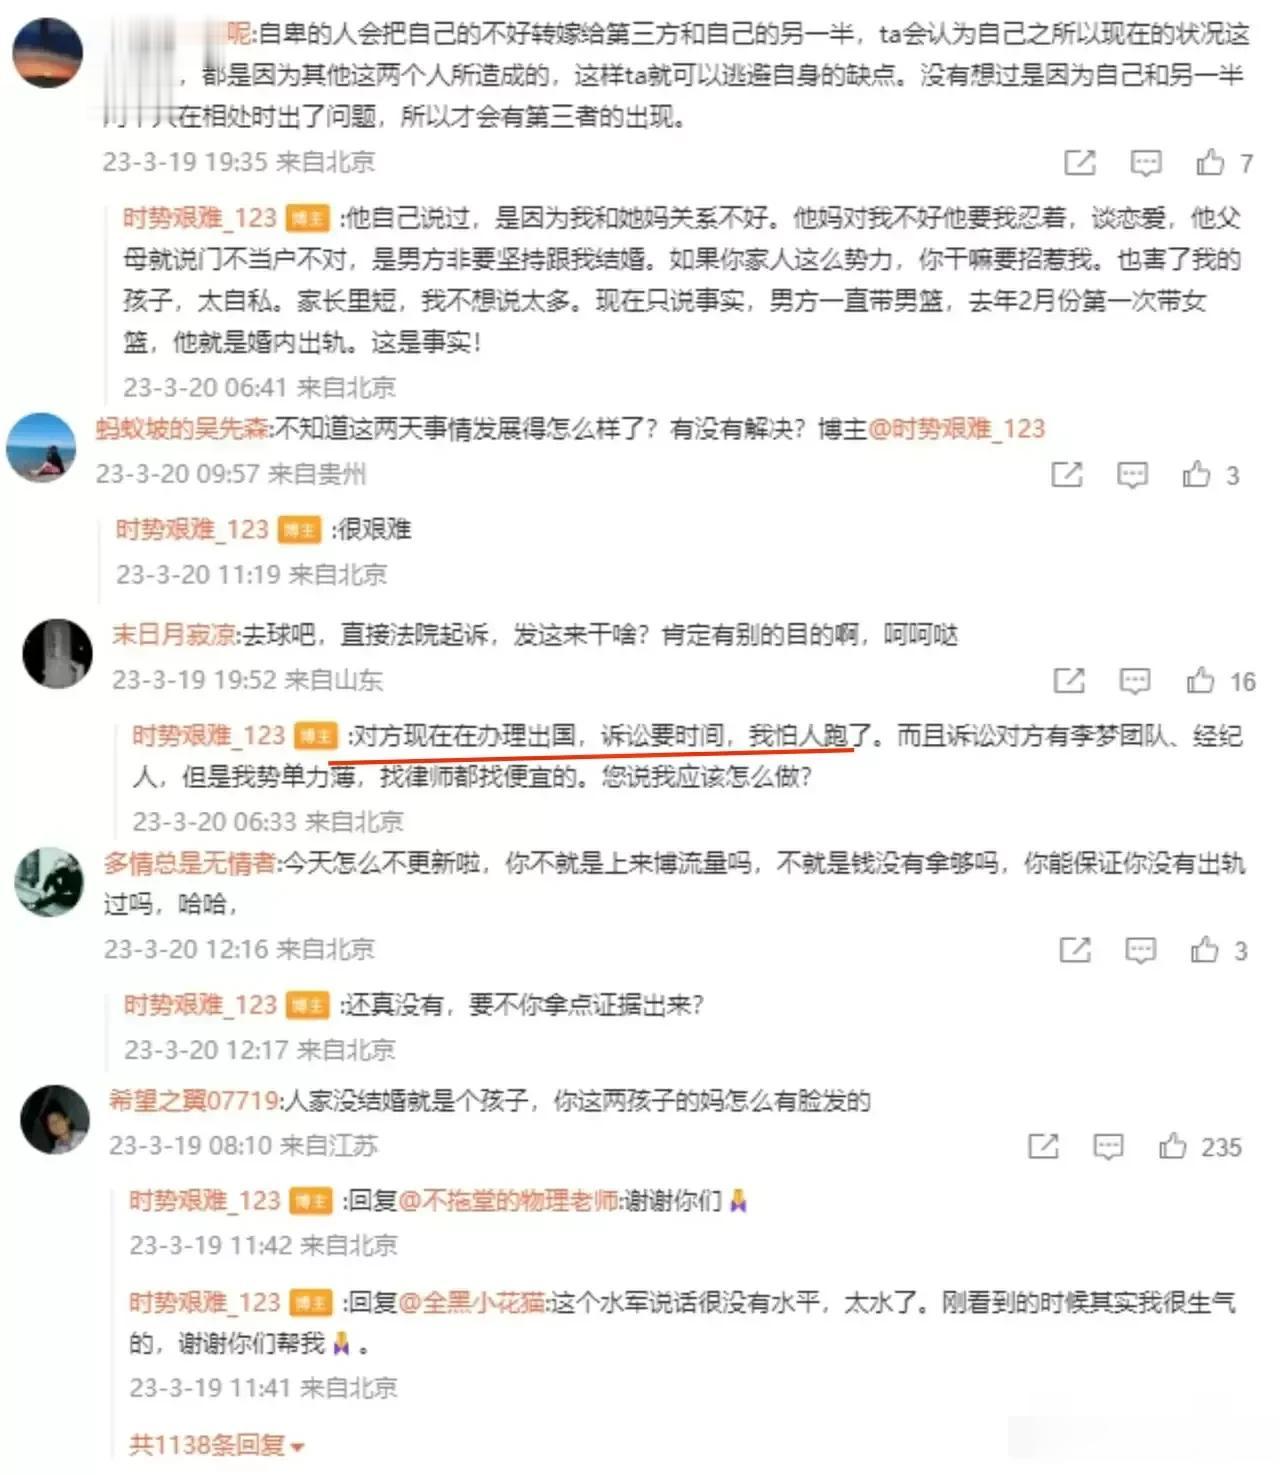1280x1475 pixels.
Task: Open 蚂蚁坡的吴先森 profile picture
Action: coord(41,447)
